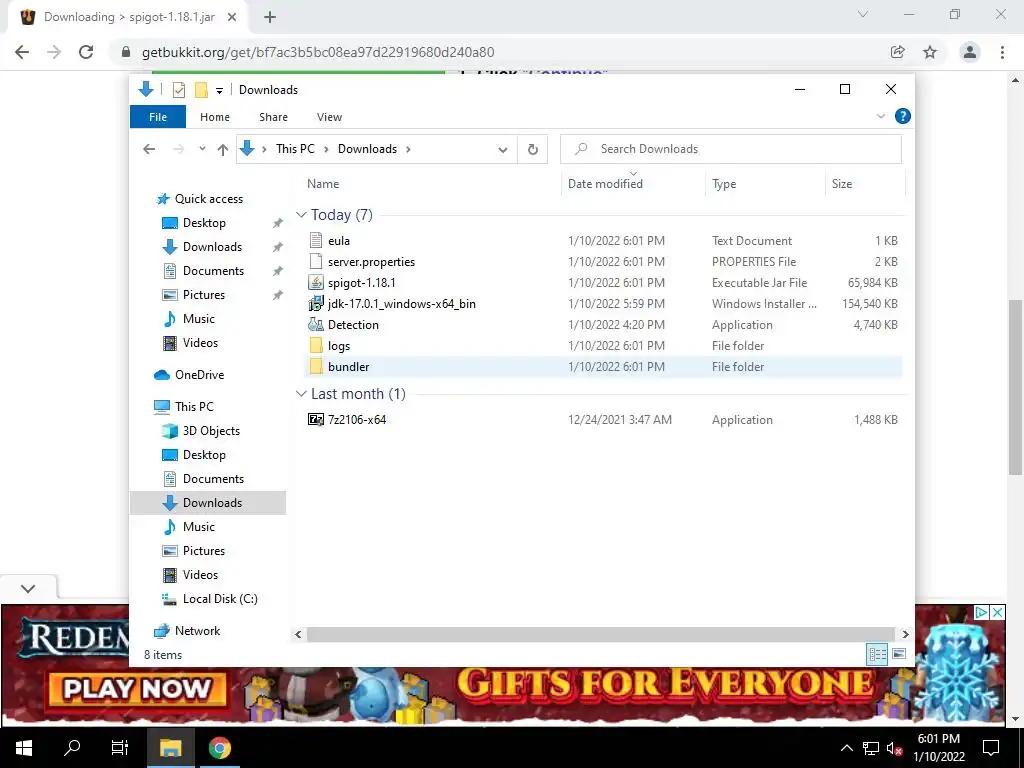
Task: Open the address bar history dropdown
Action: [x=503, y=150]
